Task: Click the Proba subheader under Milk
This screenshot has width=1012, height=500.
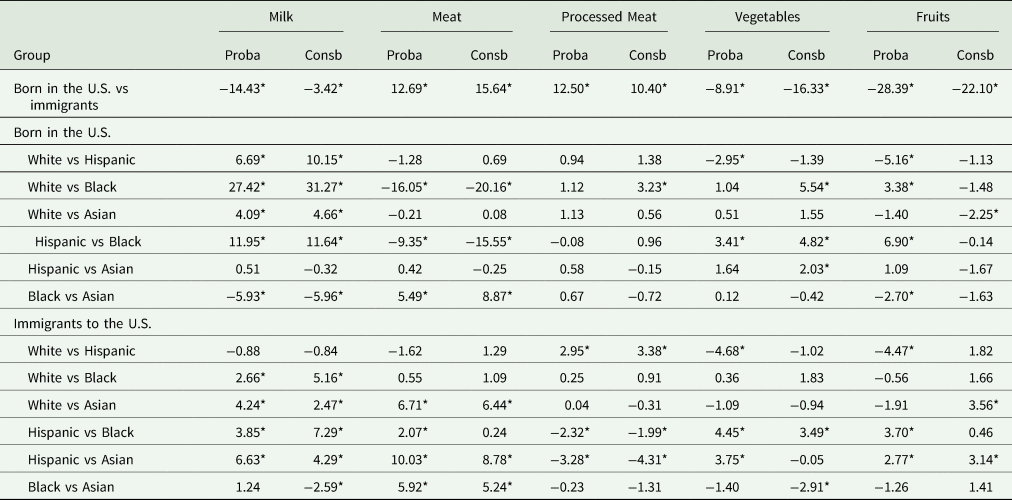Action: click(x=244, y=55)
